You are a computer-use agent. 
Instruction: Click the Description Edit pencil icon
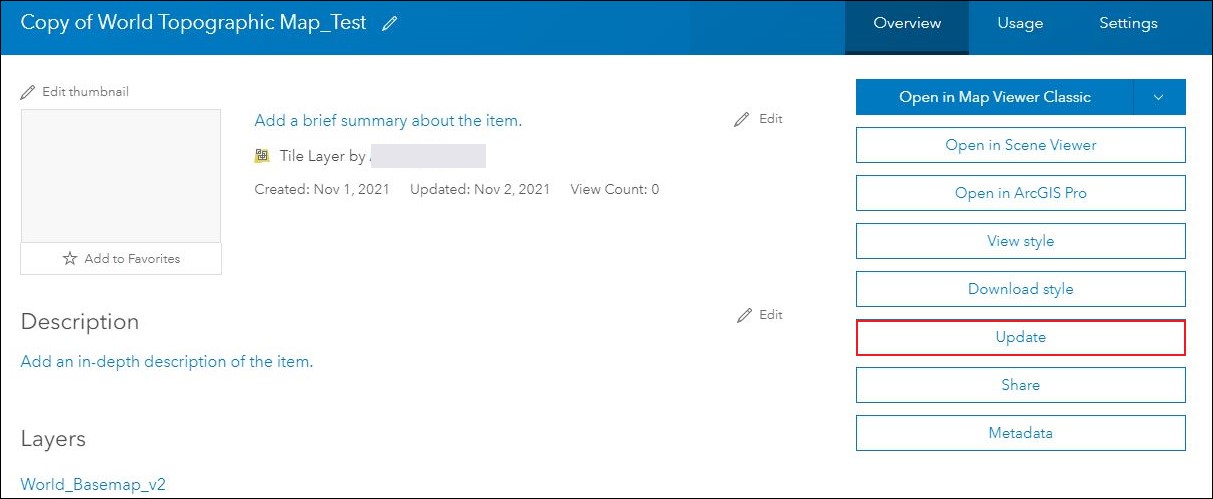(743, 315)
